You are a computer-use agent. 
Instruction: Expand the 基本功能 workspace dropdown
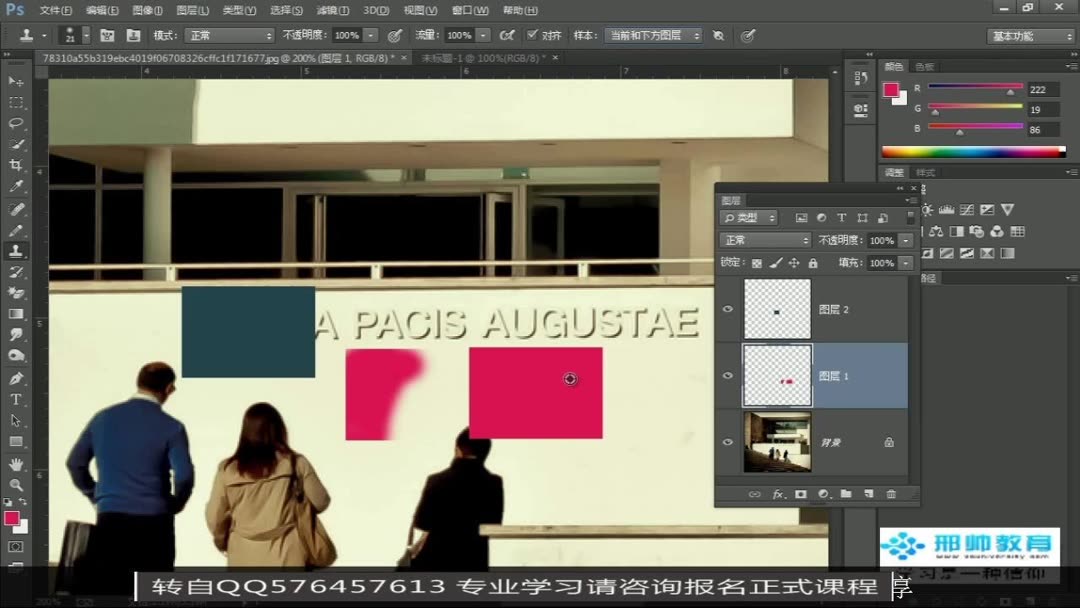pyautogui.click(x=1030, y=36)
